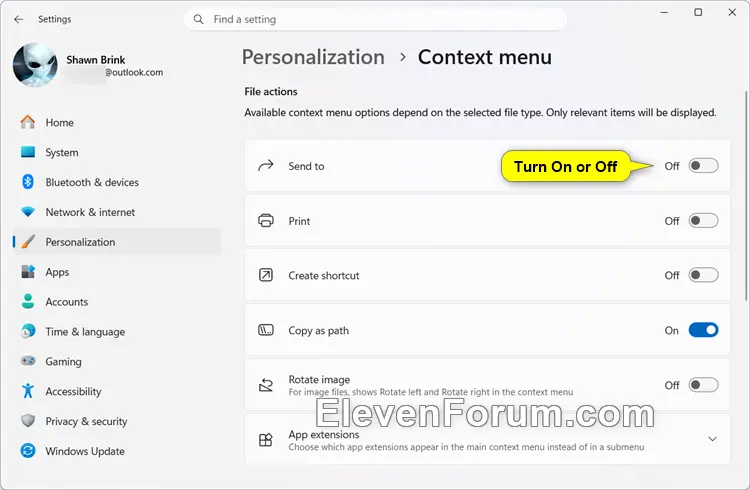Click the App extensions icon
The height and width of the screenshot is (490, 750).
265,440
